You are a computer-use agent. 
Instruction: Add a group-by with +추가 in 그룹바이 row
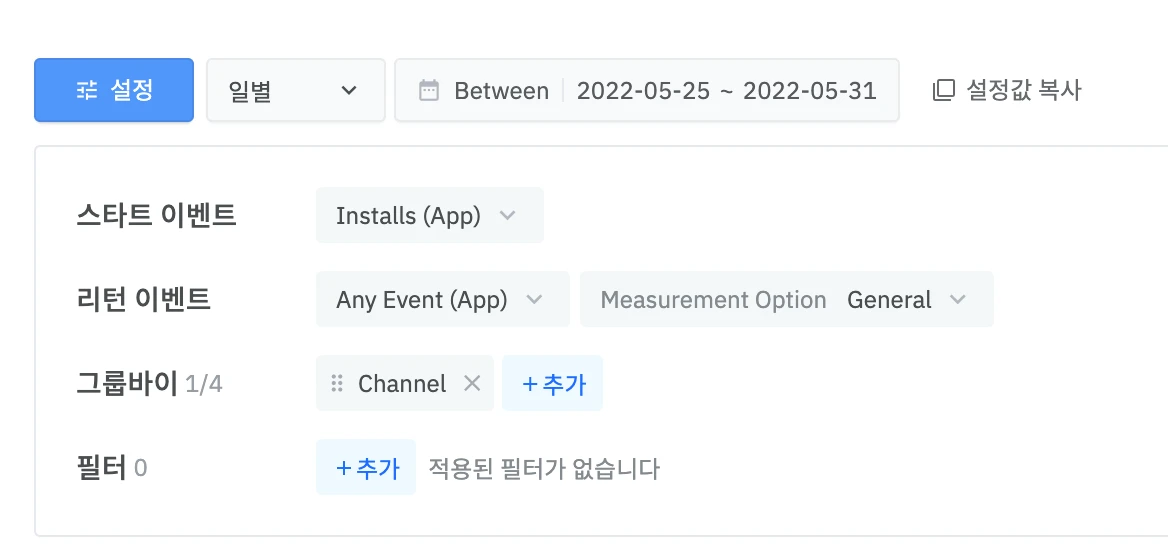point(553,384)
